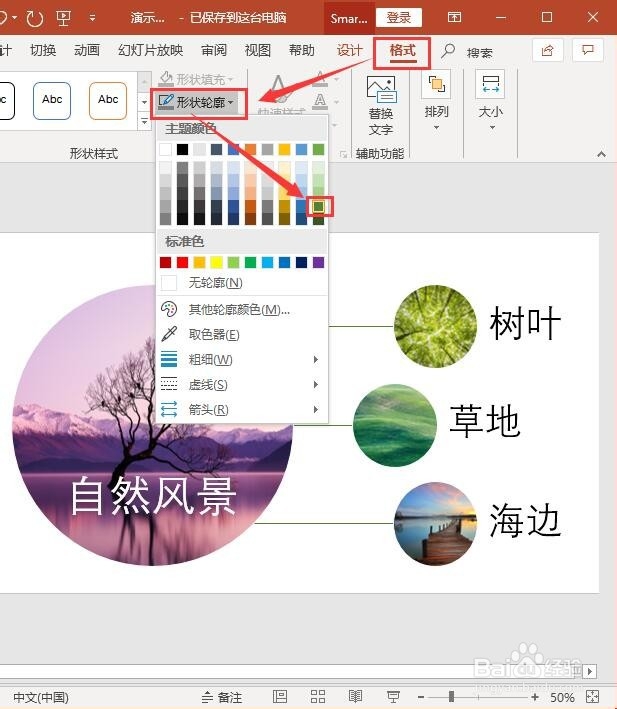Click the redo arrow icon

(x=35, y=18)
